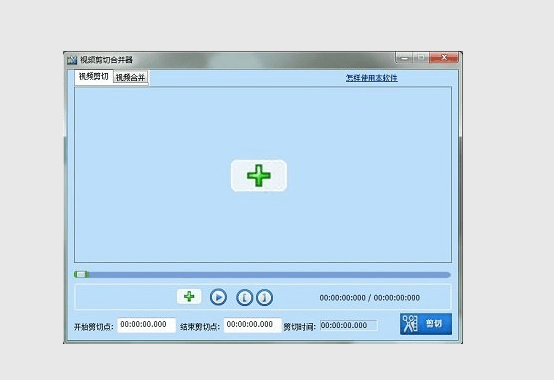Click the blue playback progress track
This screenshot has width=554, height=380.
(x=263, y=275)
